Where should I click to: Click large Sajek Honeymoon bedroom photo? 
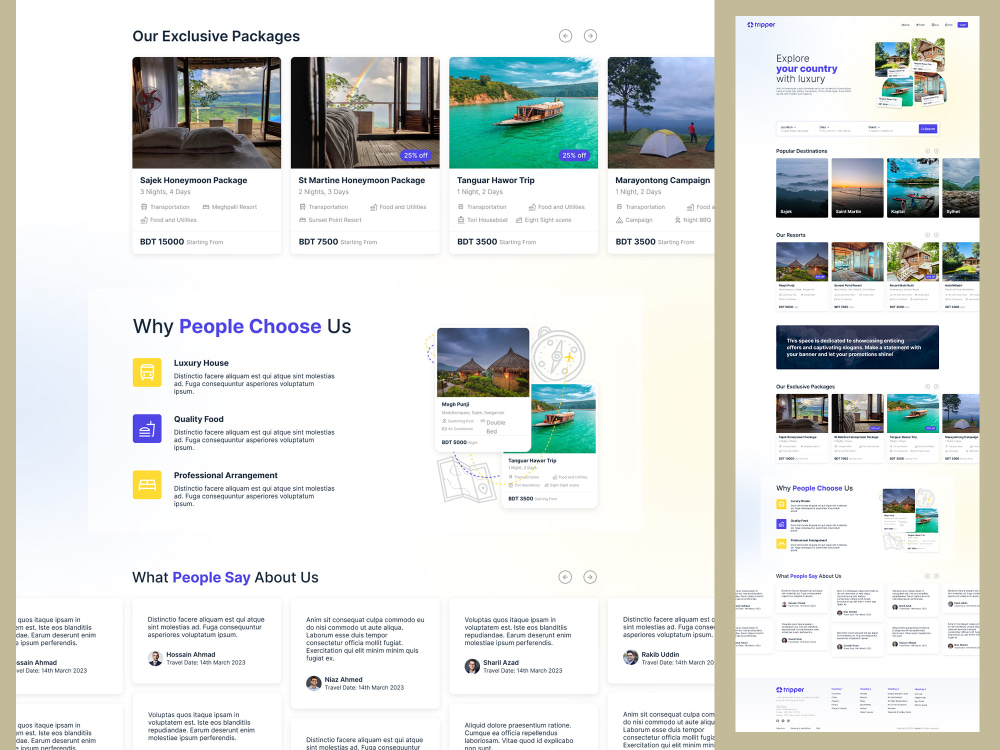(207, 113)
